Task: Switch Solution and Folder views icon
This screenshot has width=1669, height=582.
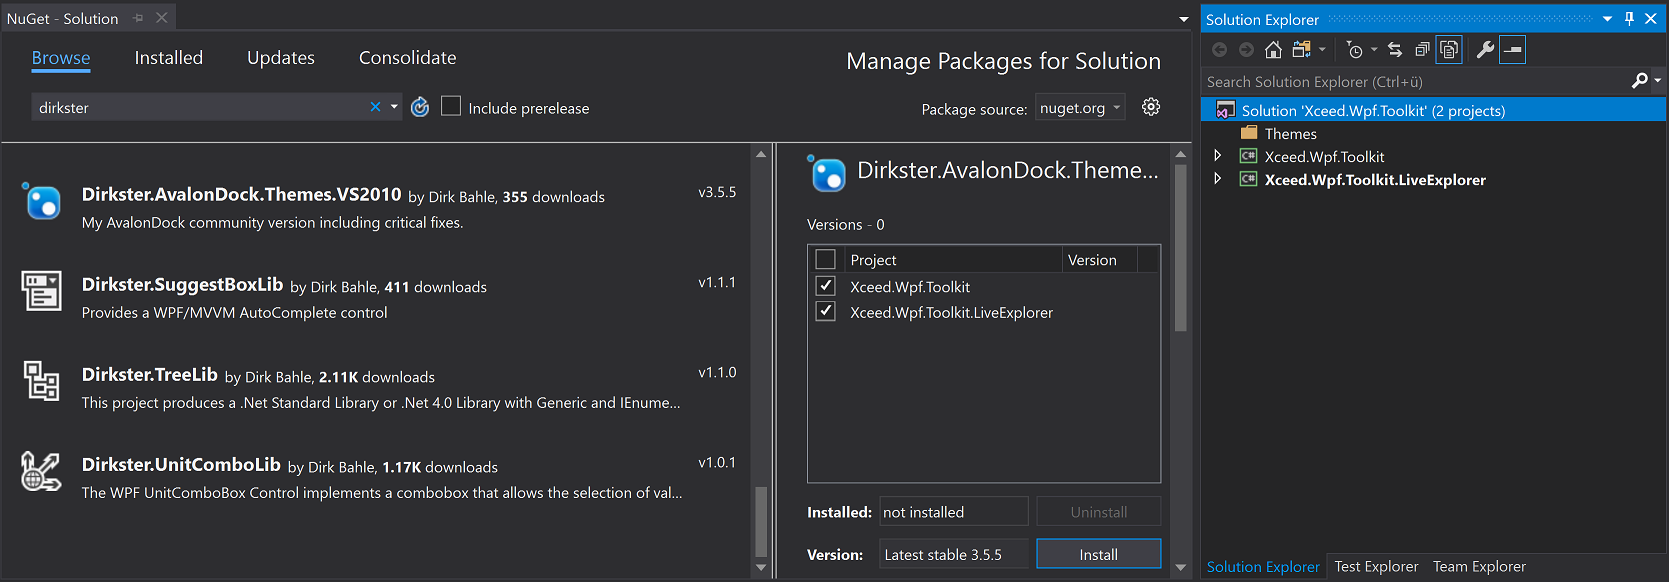Action: [1301, 50]
